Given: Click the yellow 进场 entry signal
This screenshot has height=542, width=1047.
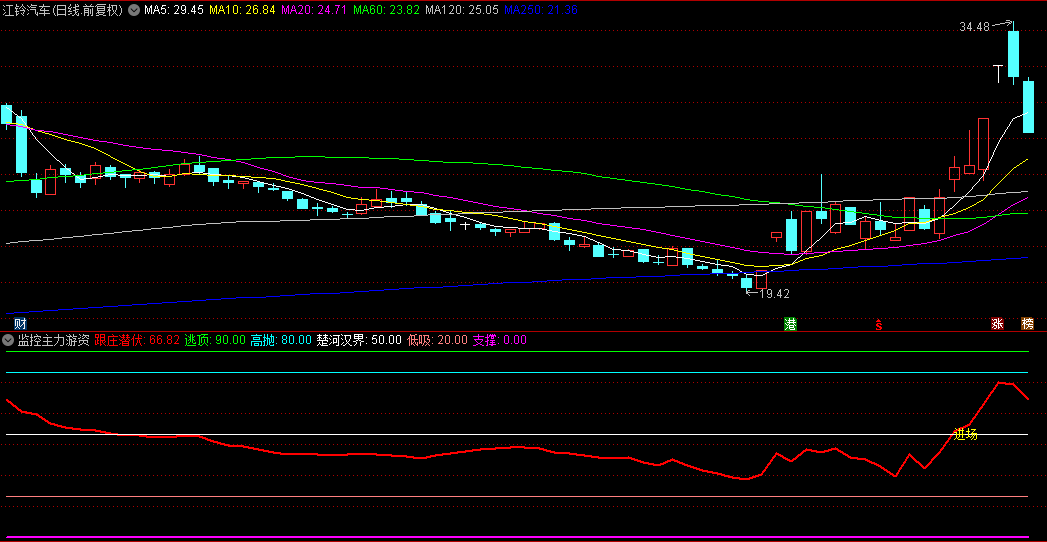Looking at the screenshot, I should point(965,434).
